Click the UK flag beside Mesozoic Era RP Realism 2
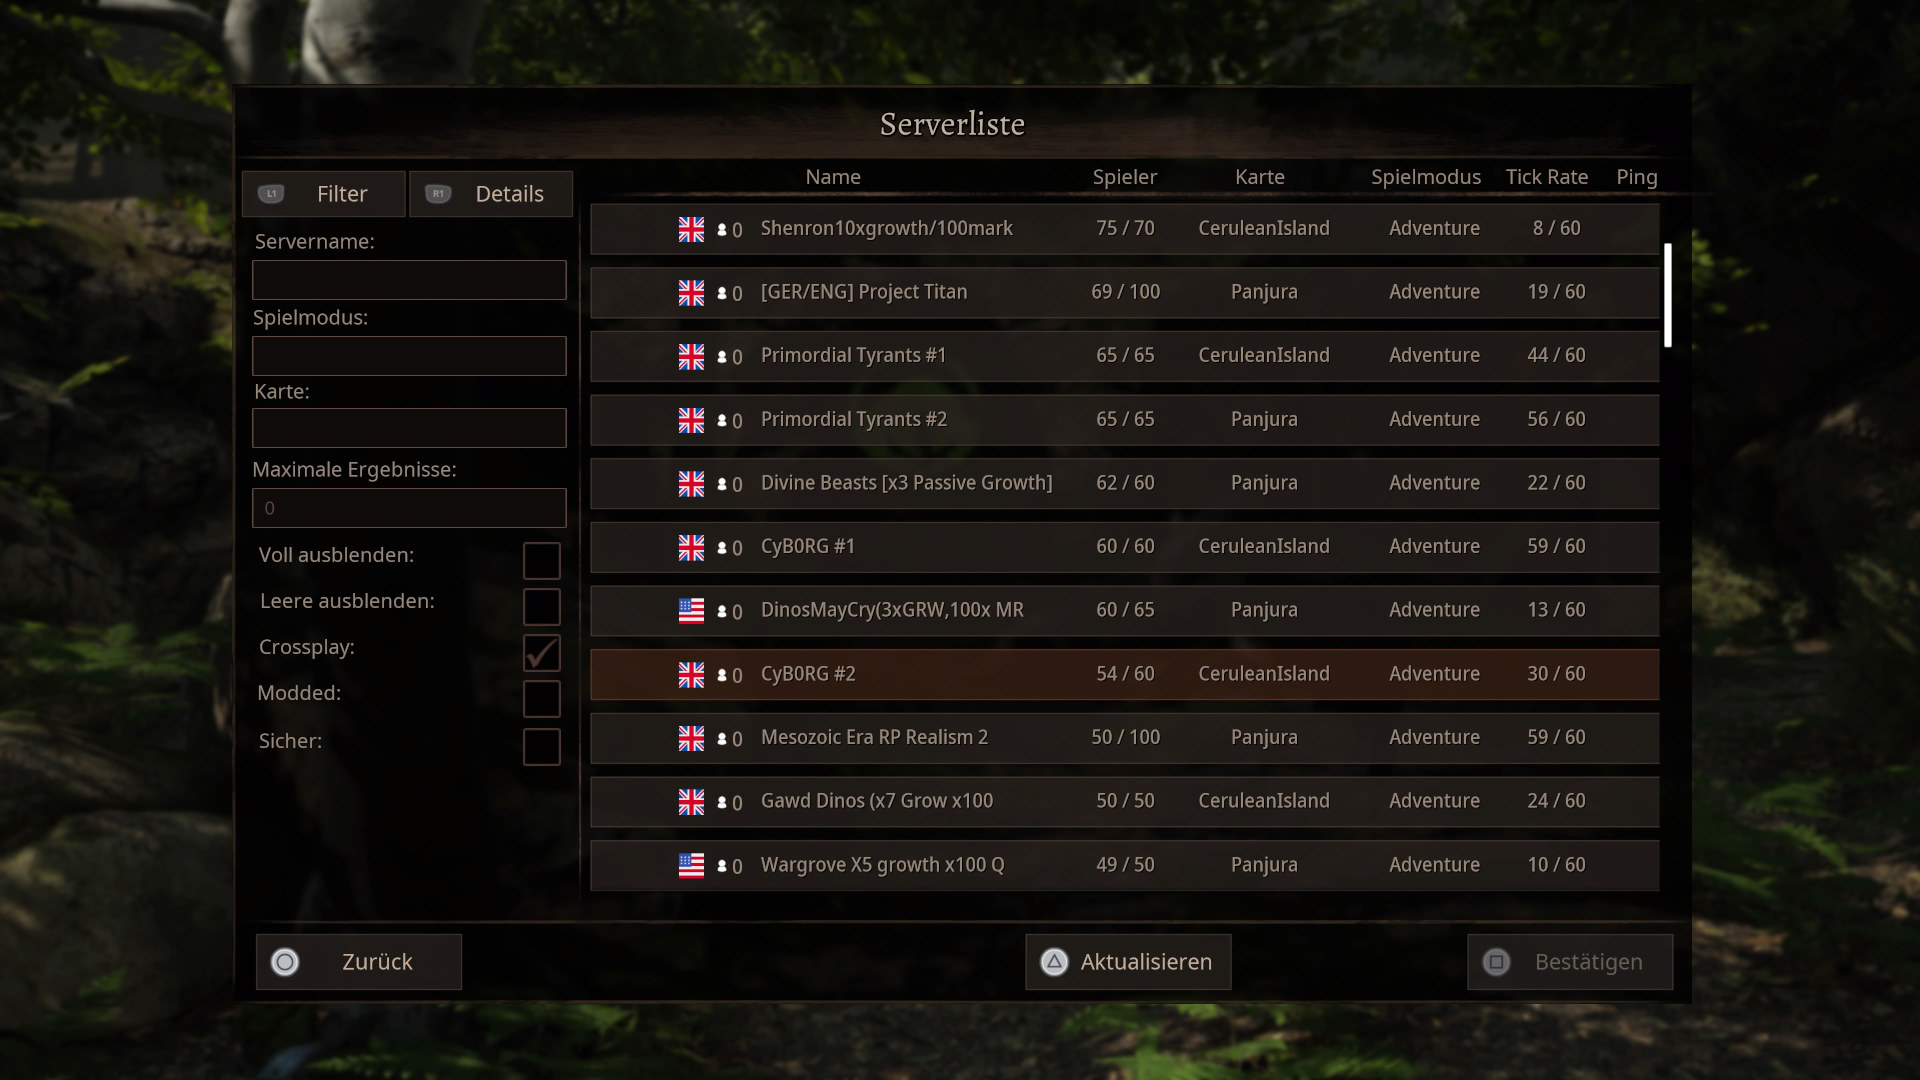 [691, 738]
